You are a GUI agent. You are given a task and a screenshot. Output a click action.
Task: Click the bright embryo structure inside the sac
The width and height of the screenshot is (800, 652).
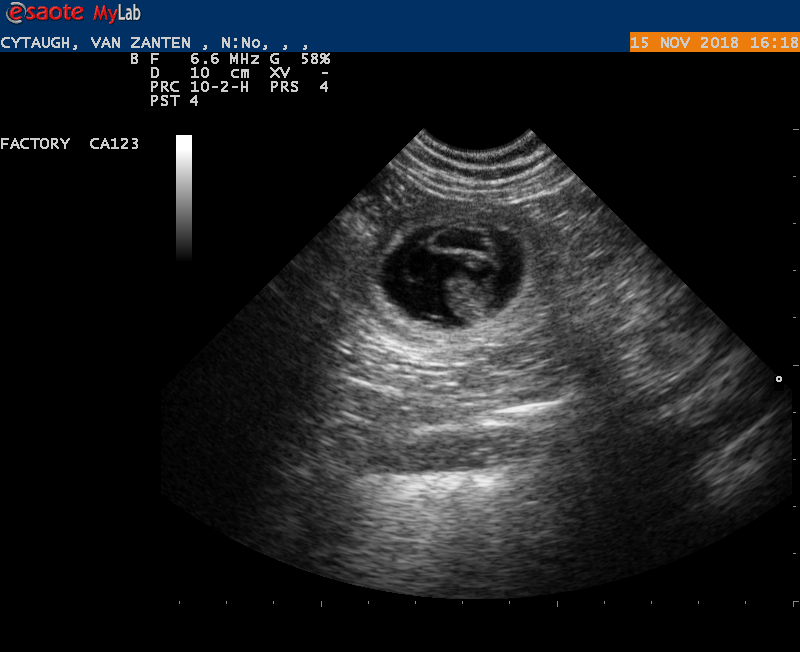[x=468, y=270]
